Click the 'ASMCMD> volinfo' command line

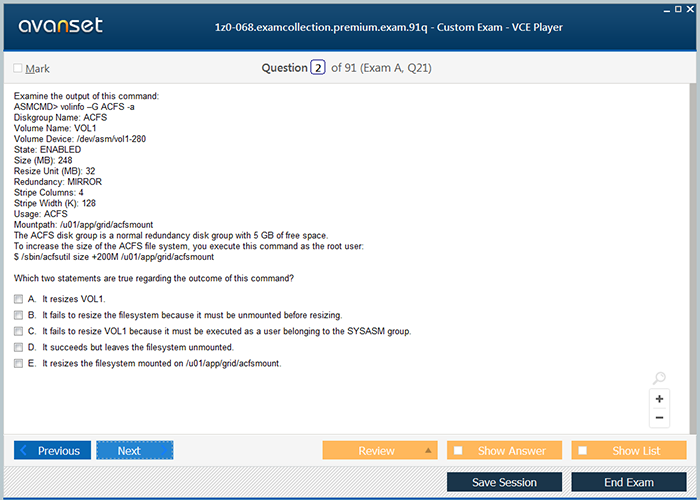tap(74, 107)
